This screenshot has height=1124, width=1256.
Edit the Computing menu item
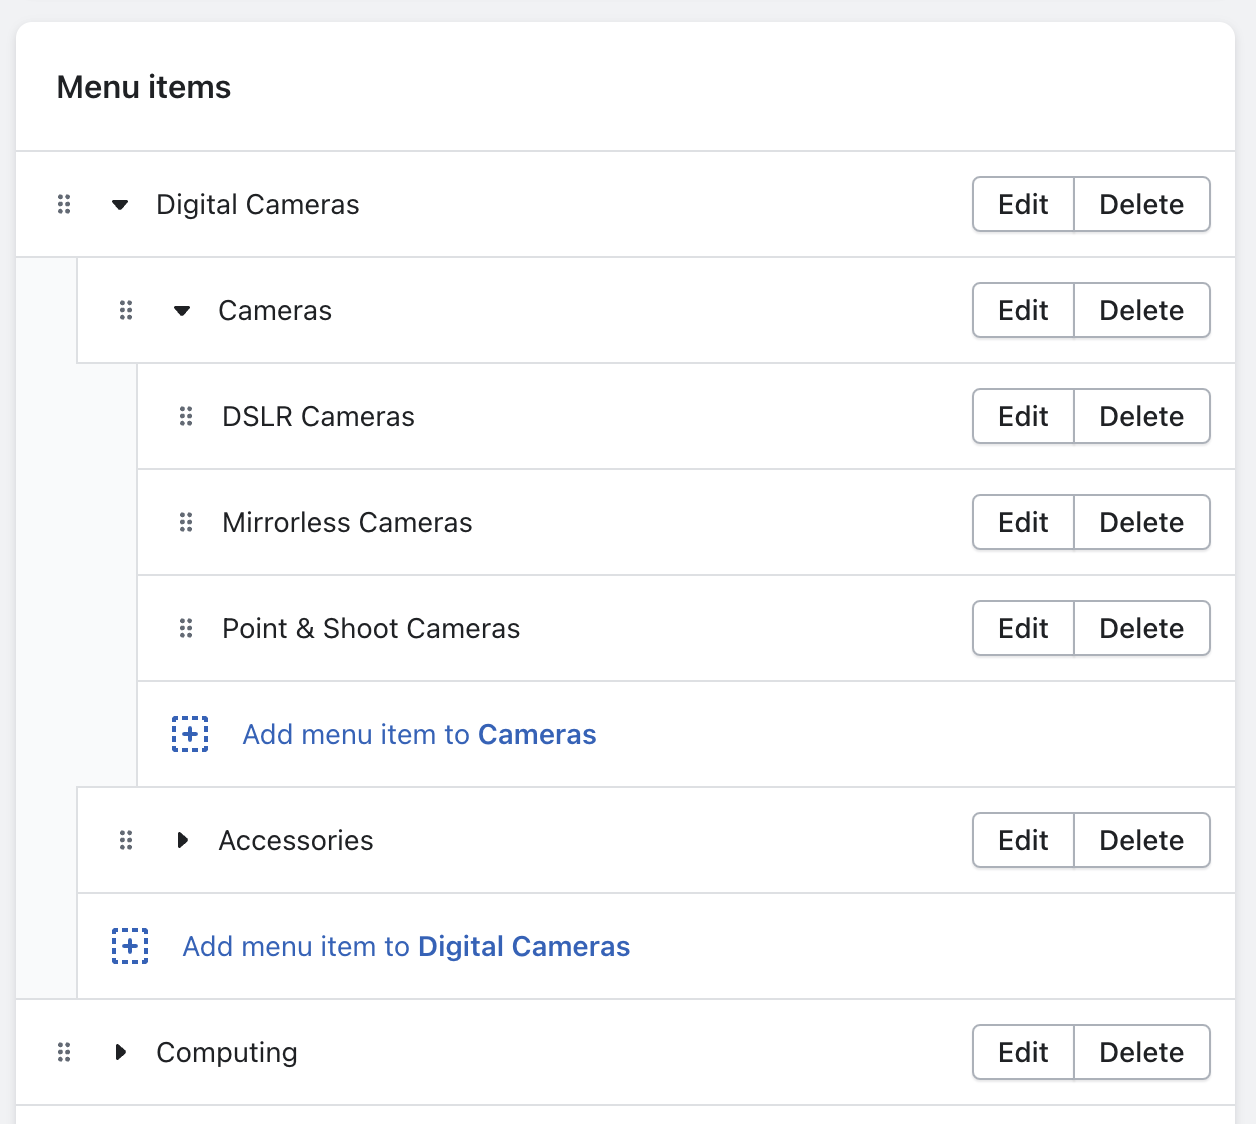point(1022,1052)
